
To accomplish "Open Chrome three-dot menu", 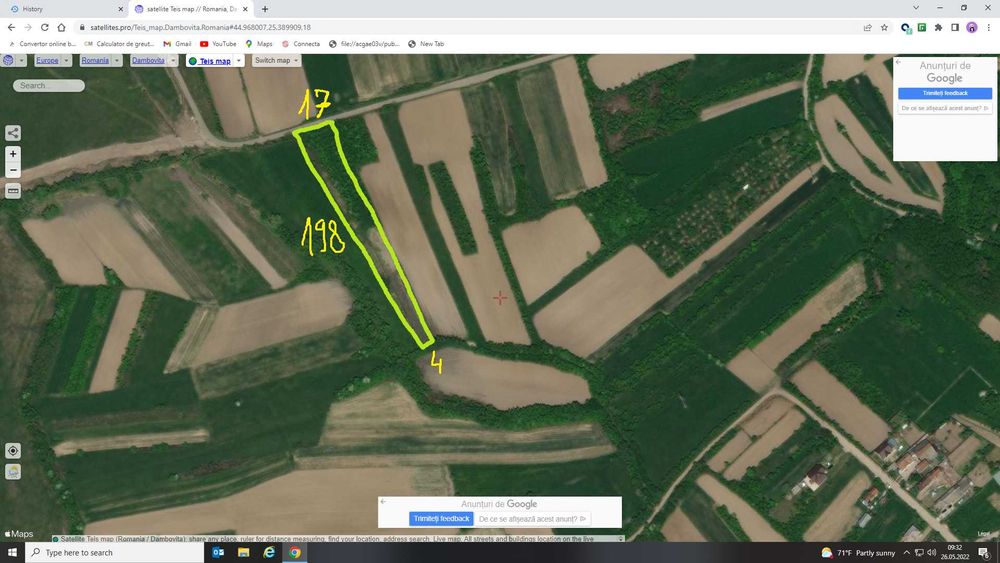I will click(x=989, y=27).
